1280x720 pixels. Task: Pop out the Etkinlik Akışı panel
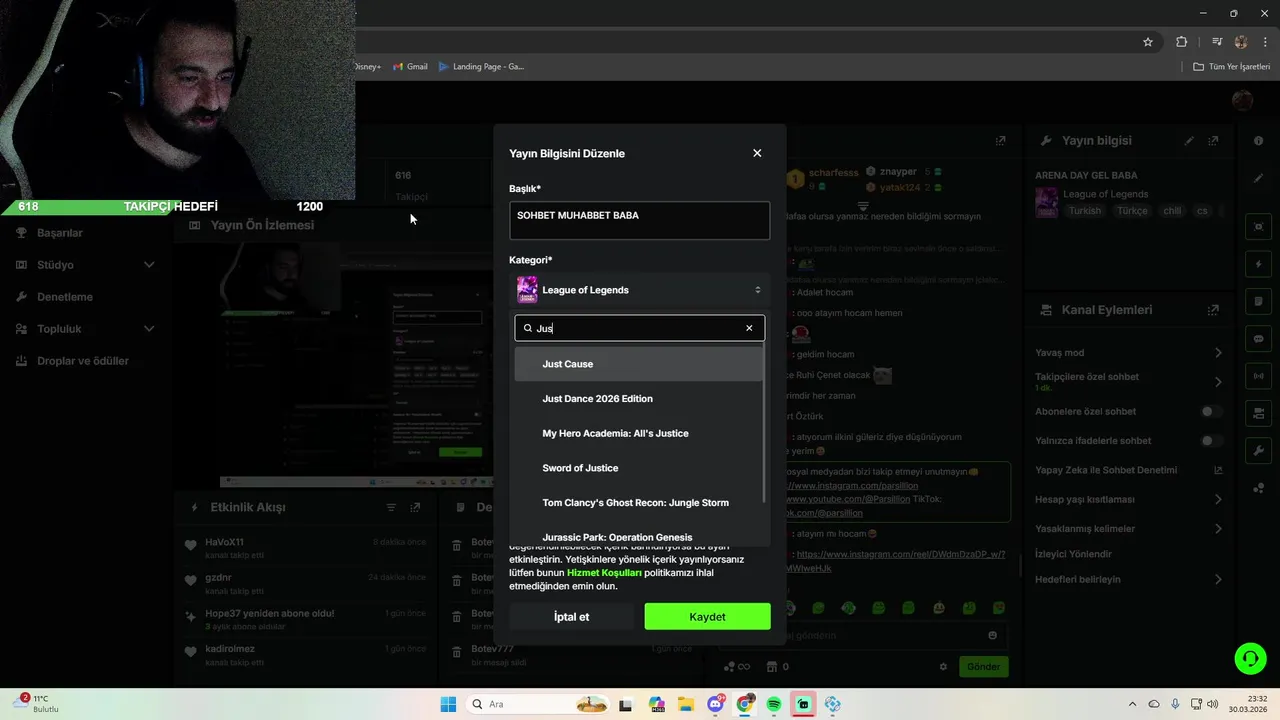[415, 508]
